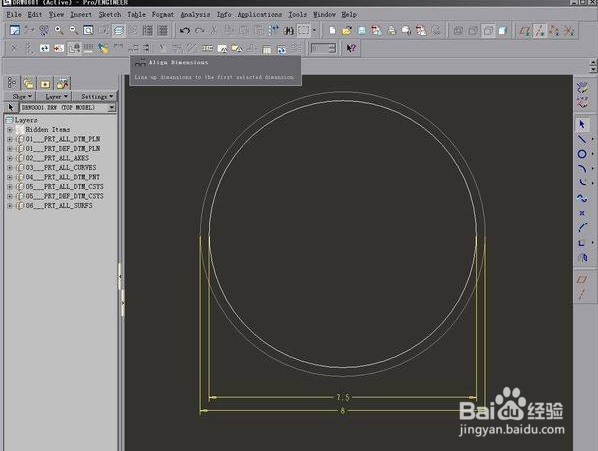The image size is (598, 451).
Task: Open the Analysis menu
Action: tap(195, 14)
